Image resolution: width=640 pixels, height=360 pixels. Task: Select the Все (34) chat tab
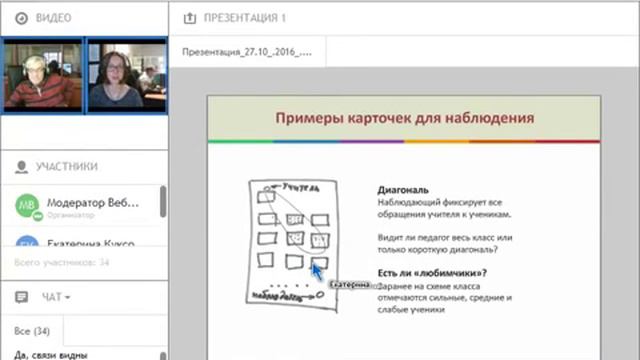coord(32,331)
